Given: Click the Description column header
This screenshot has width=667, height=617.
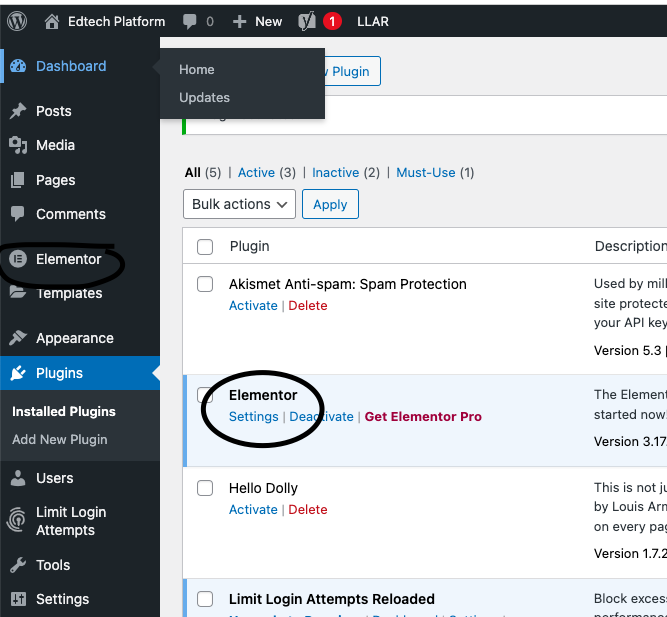Looking at the screenshot, I should [630, 246].
